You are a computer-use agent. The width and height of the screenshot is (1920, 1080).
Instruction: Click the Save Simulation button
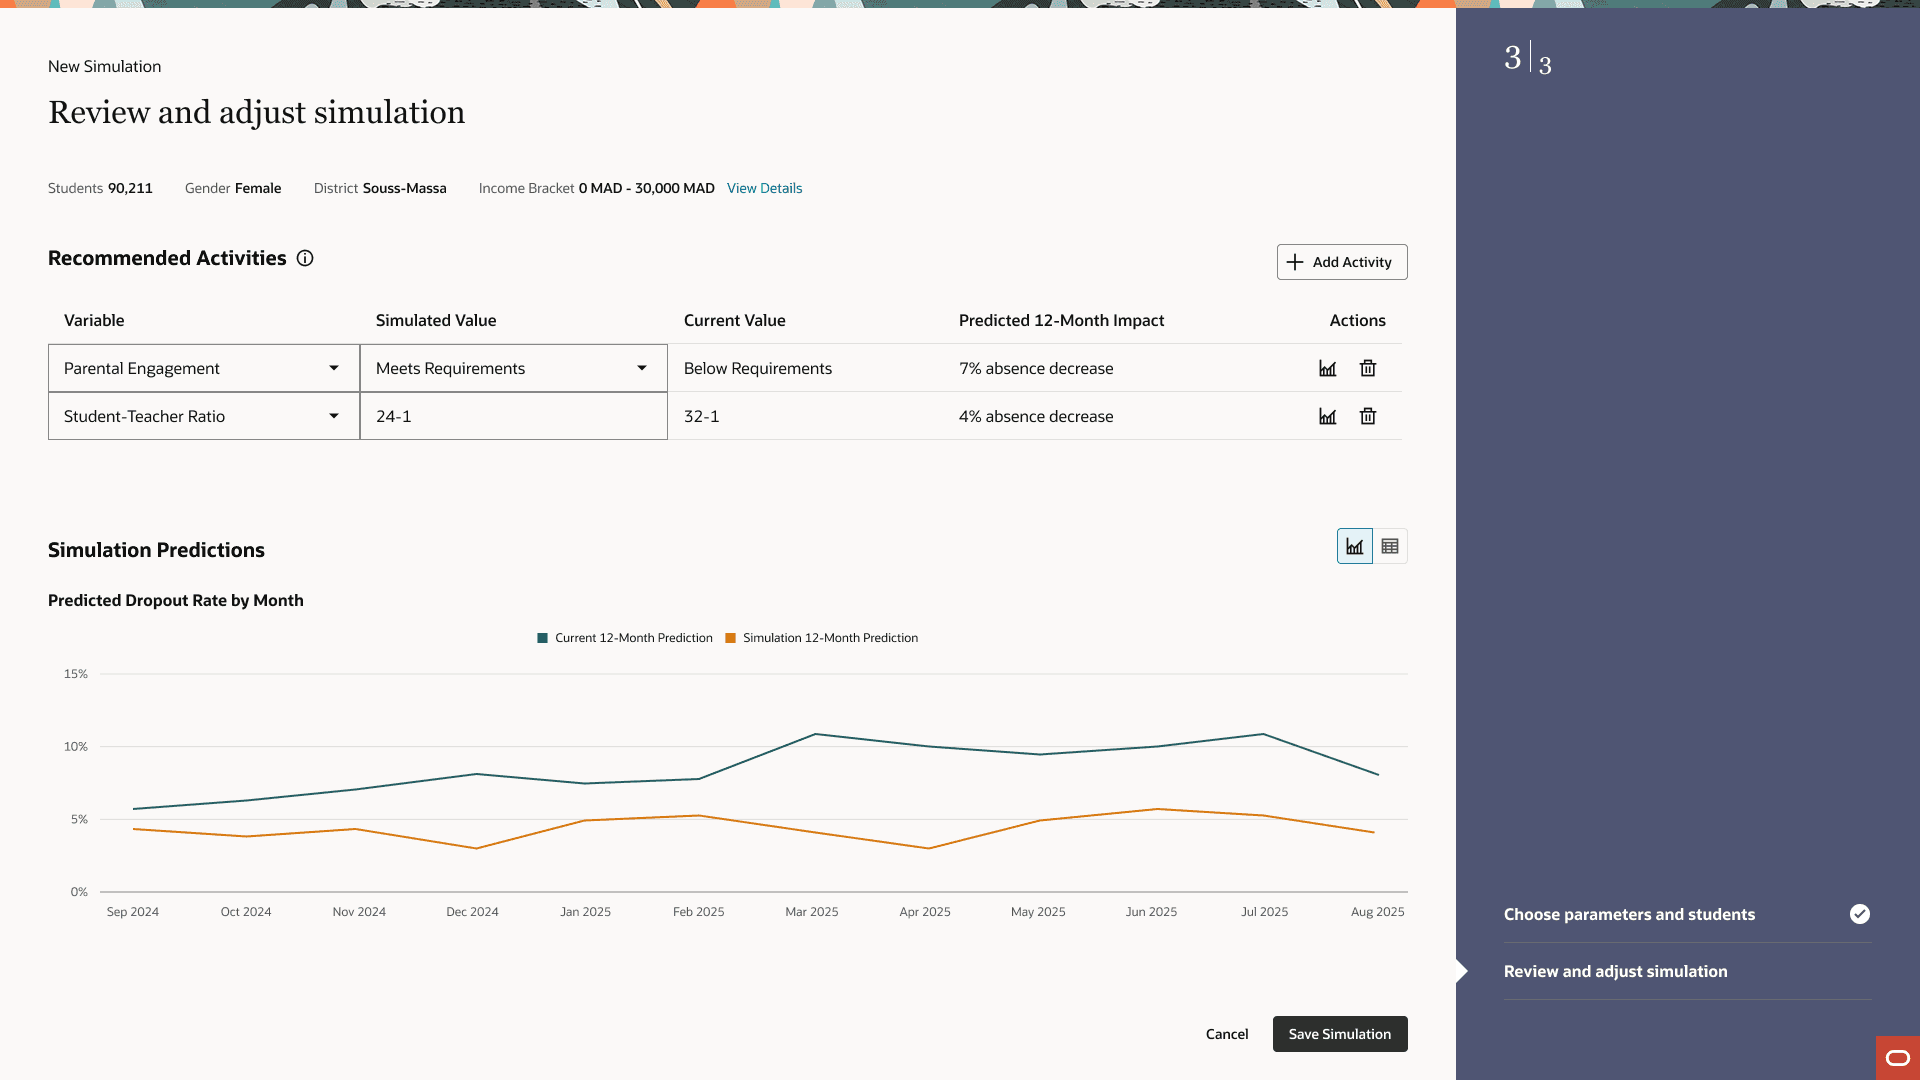point(1339,1034)
